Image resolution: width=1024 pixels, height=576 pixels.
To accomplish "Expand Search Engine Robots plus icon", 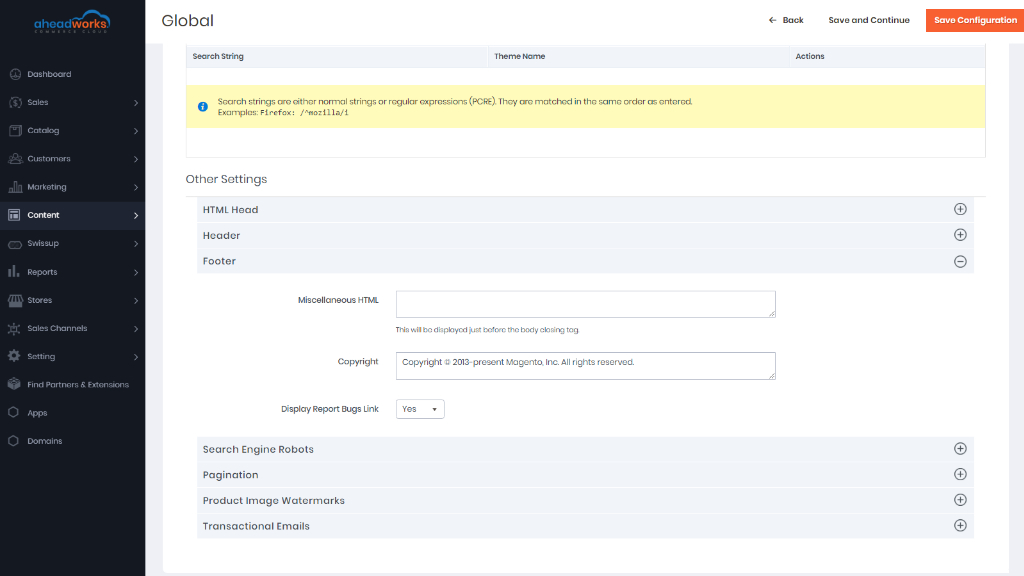I will click(x=960, y=449).
